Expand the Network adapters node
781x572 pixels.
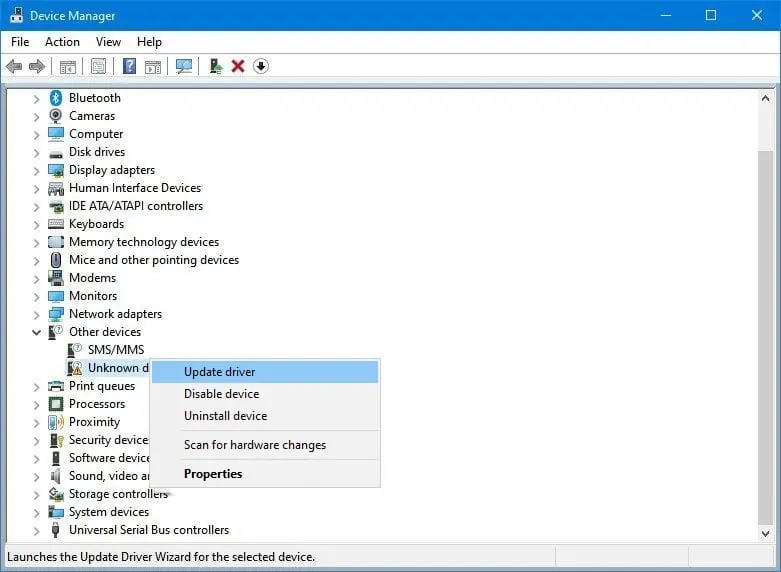click(x=36, y=315)
